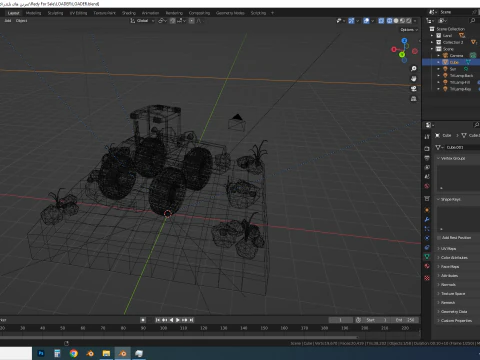Open the viewport Options dropdown
Screen dimensions: 480x360
pyautogui.click(x=409, y=30)
